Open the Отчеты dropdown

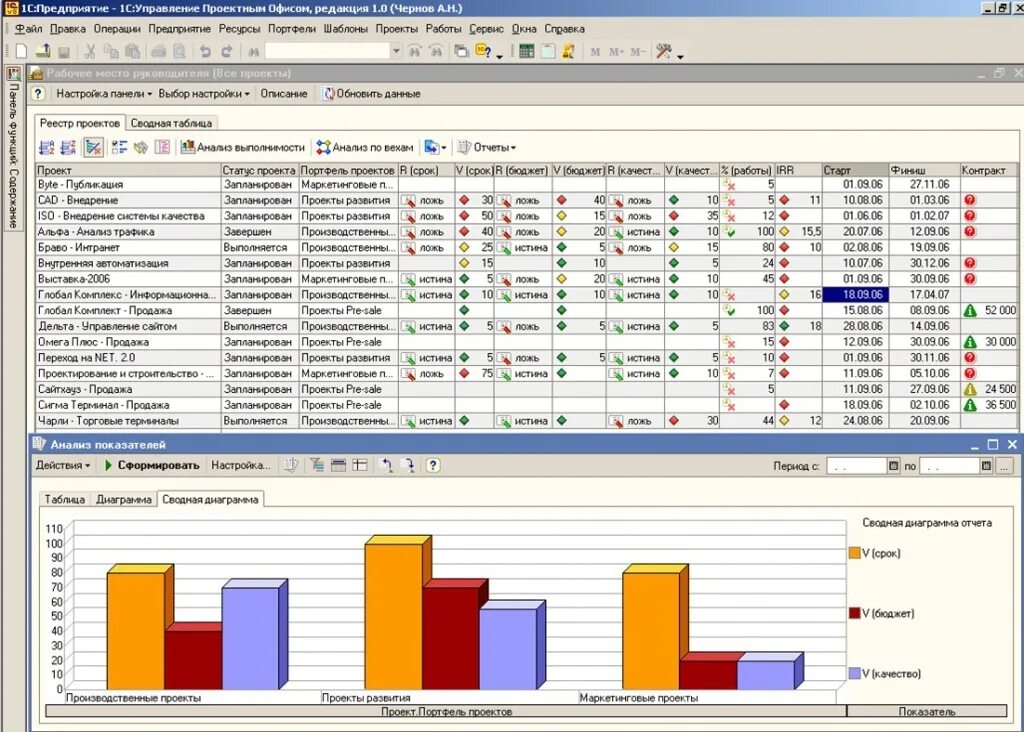(487, 148)
